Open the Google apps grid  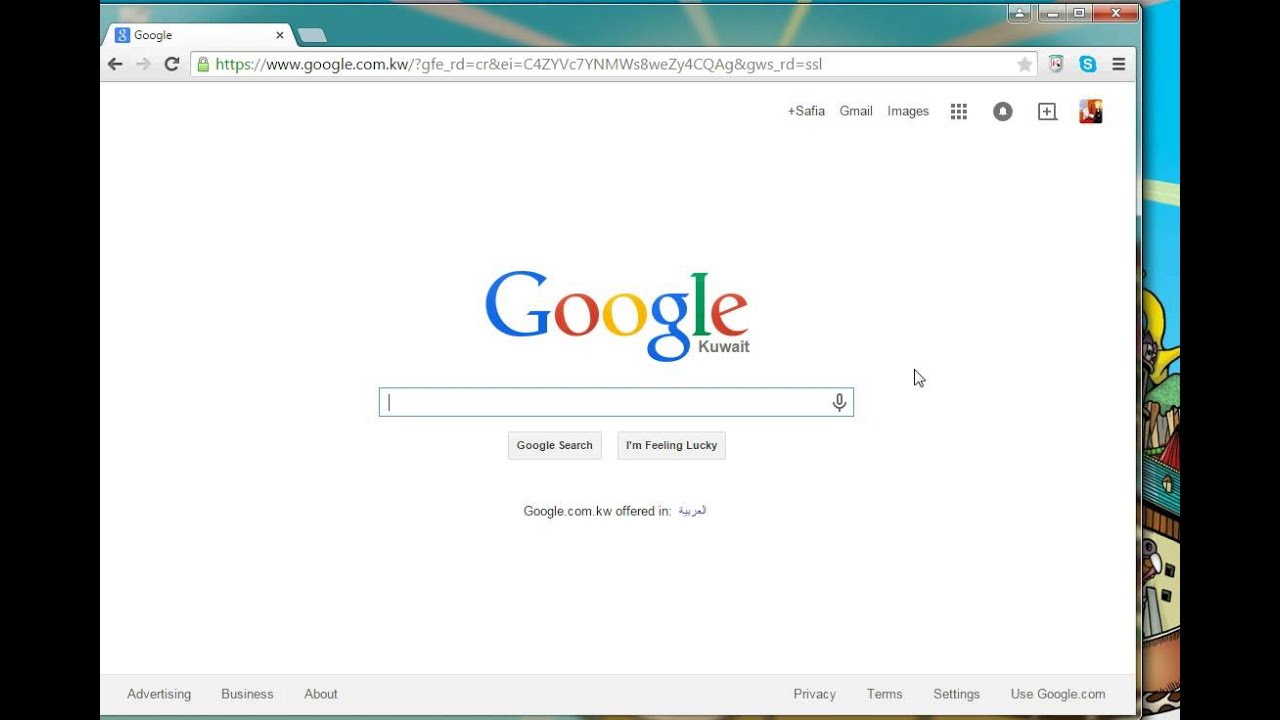click(x=959, y=112)
